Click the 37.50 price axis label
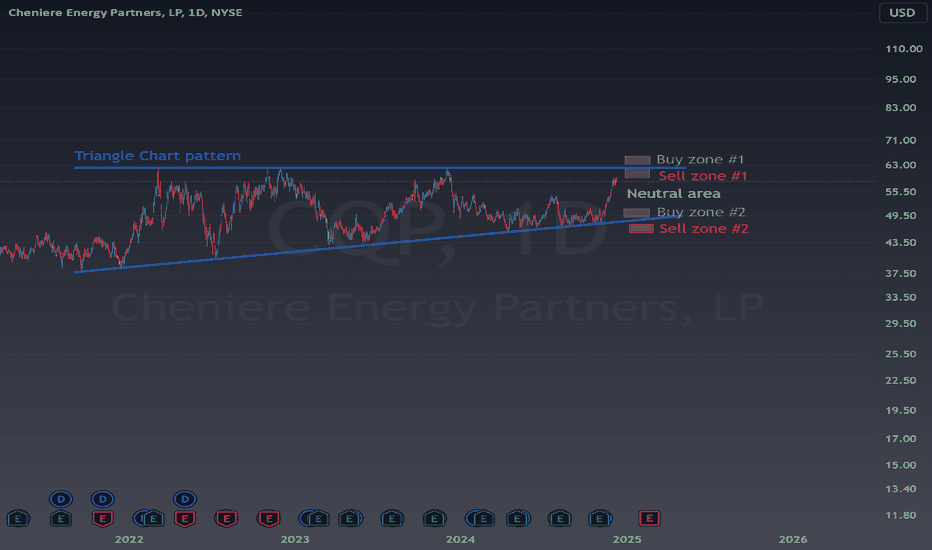This screenshot has height=550, width=932. coord(900,274)
